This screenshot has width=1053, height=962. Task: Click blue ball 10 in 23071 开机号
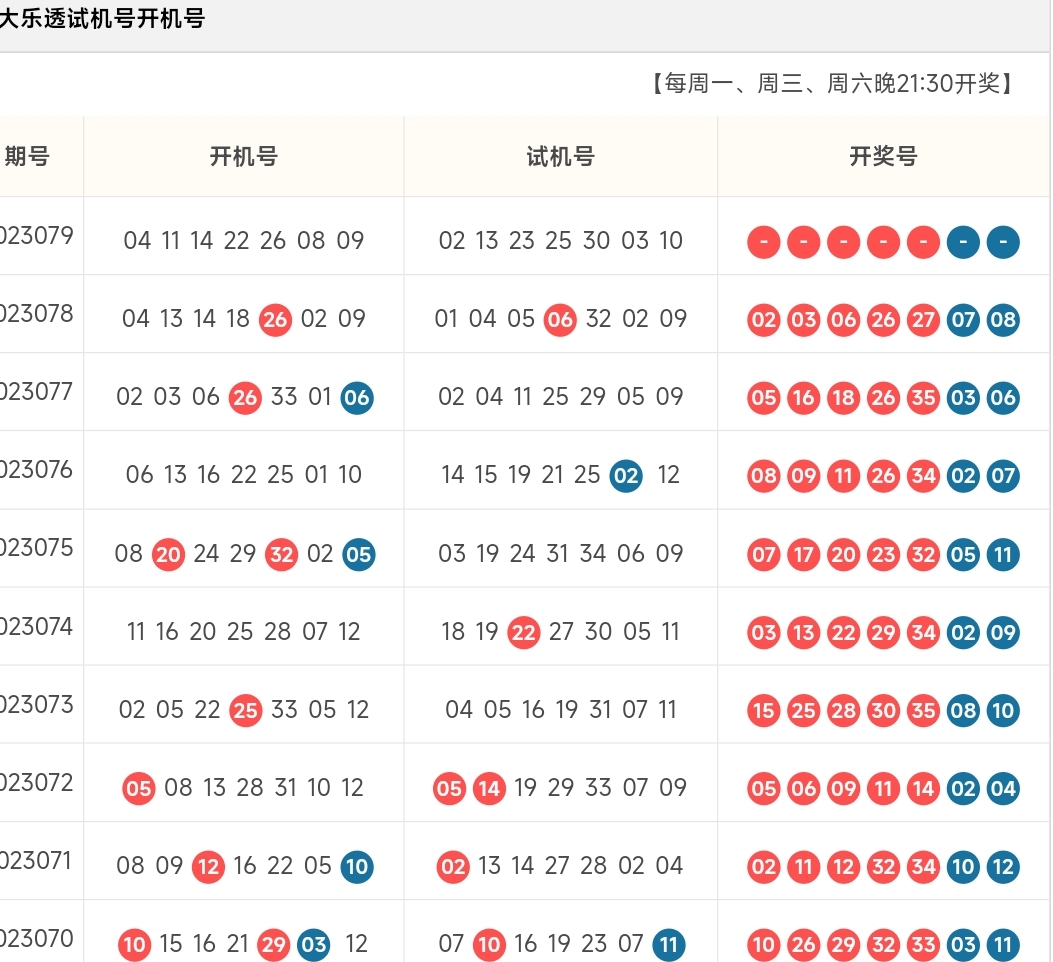[357, 867]
